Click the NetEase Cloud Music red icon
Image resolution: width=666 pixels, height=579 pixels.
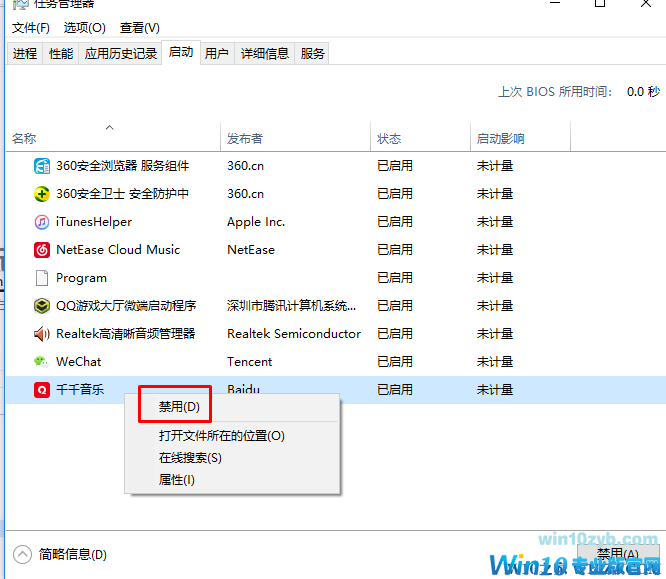42,250
